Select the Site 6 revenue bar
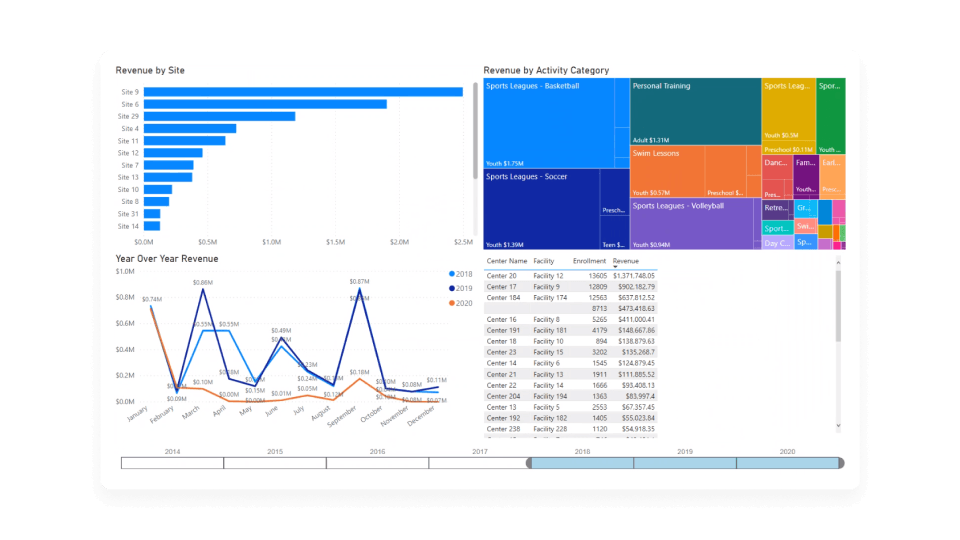960x540 pixels. click(x=265, y=104)
